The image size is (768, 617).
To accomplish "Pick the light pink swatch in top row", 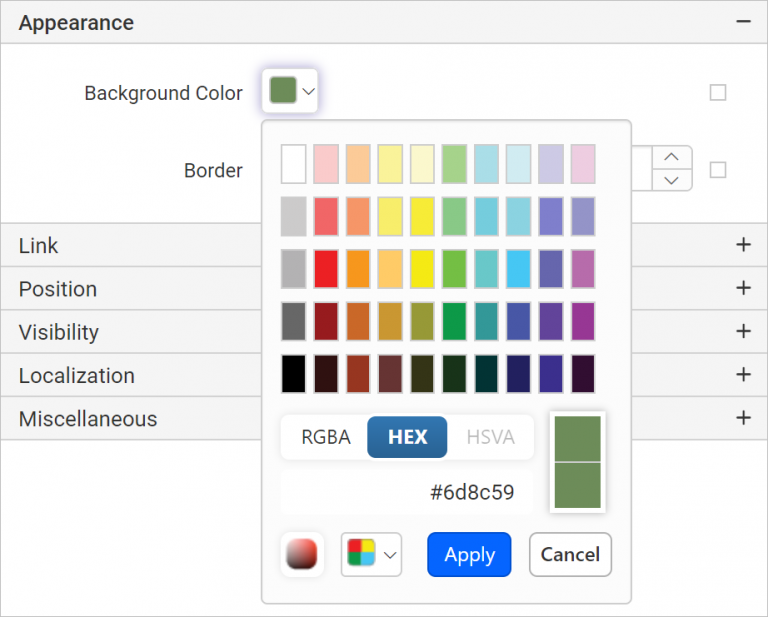I will [326, 164].
